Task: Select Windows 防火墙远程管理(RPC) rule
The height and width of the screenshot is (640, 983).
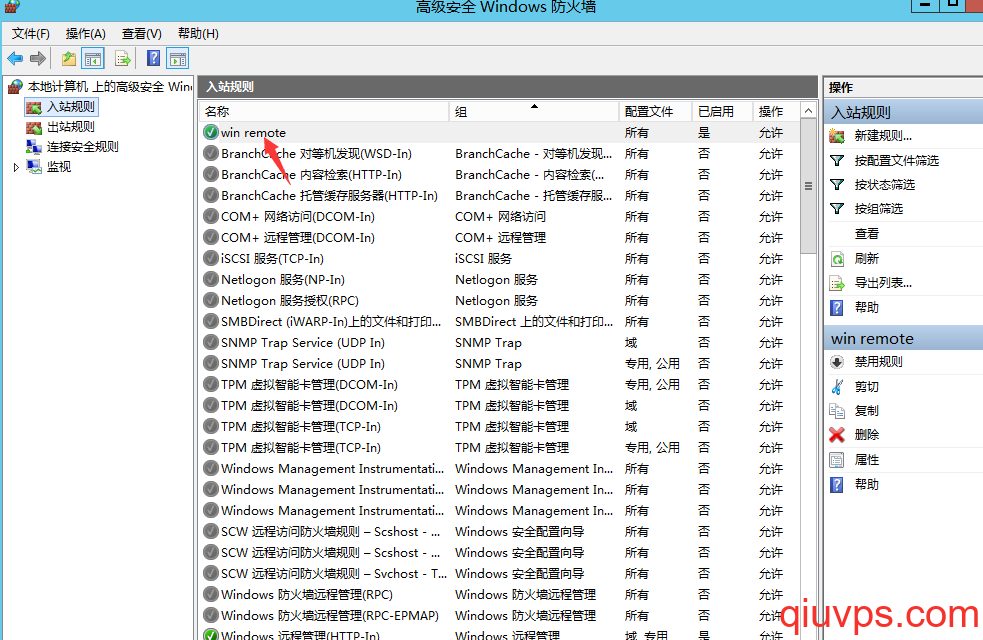Action: [x=500, y=594]
